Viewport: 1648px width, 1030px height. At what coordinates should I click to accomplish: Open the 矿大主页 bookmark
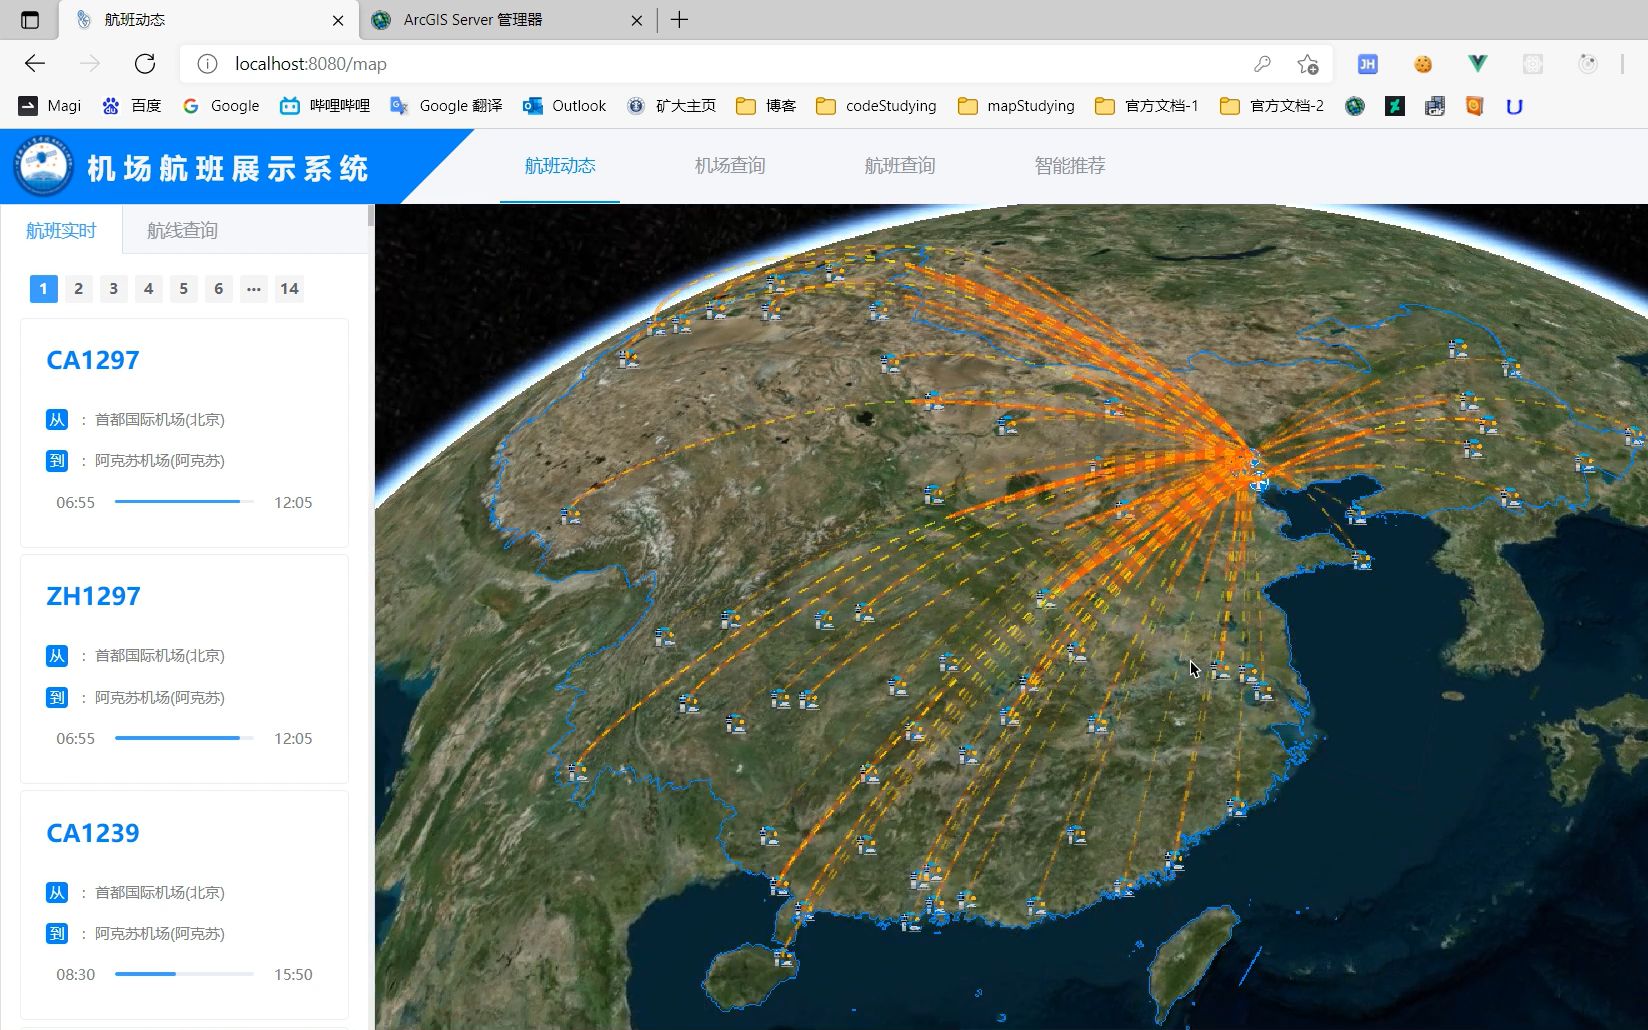click(671, 106)
